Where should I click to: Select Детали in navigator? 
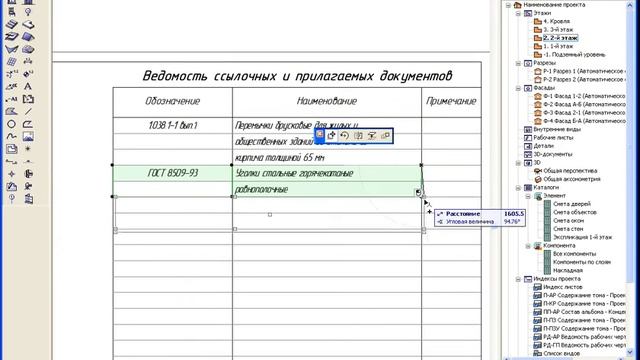[x=543, y=146]
